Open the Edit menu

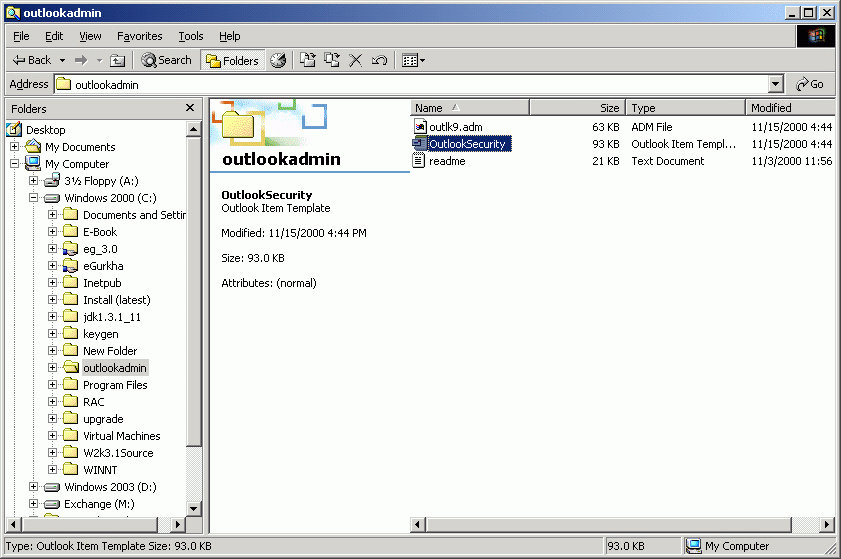point(54,36)
